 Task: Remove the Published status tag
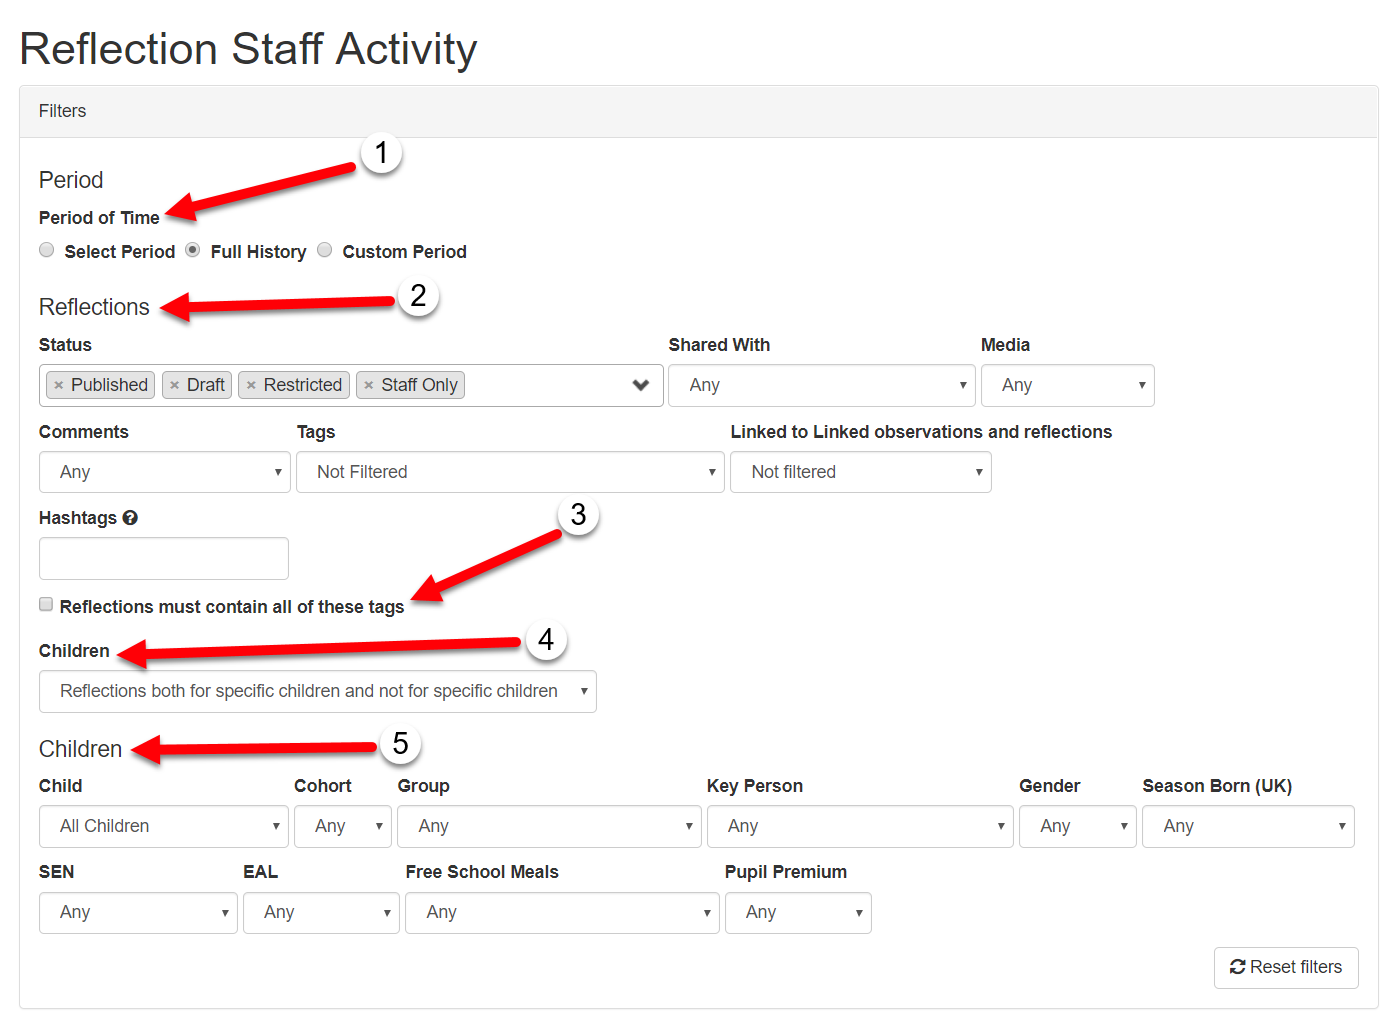(59, 386)
